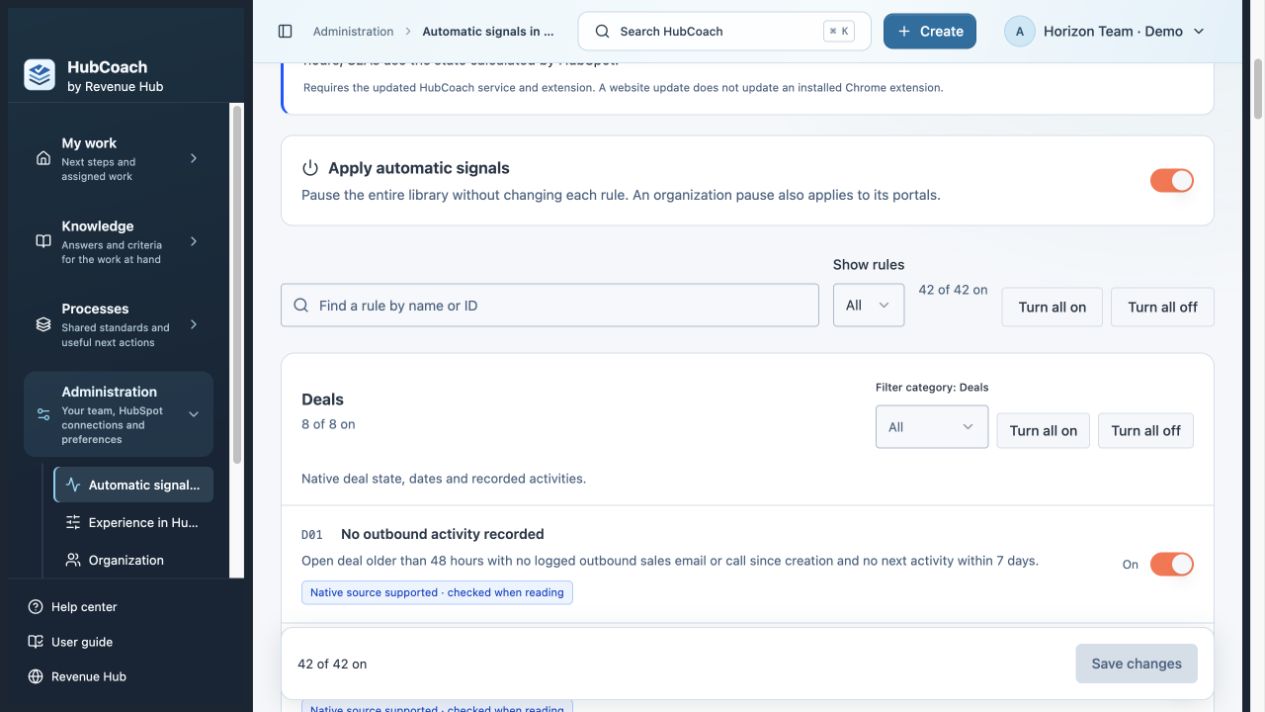
Task: Click the Knowledge book icon
Action: tap(43, 241)
